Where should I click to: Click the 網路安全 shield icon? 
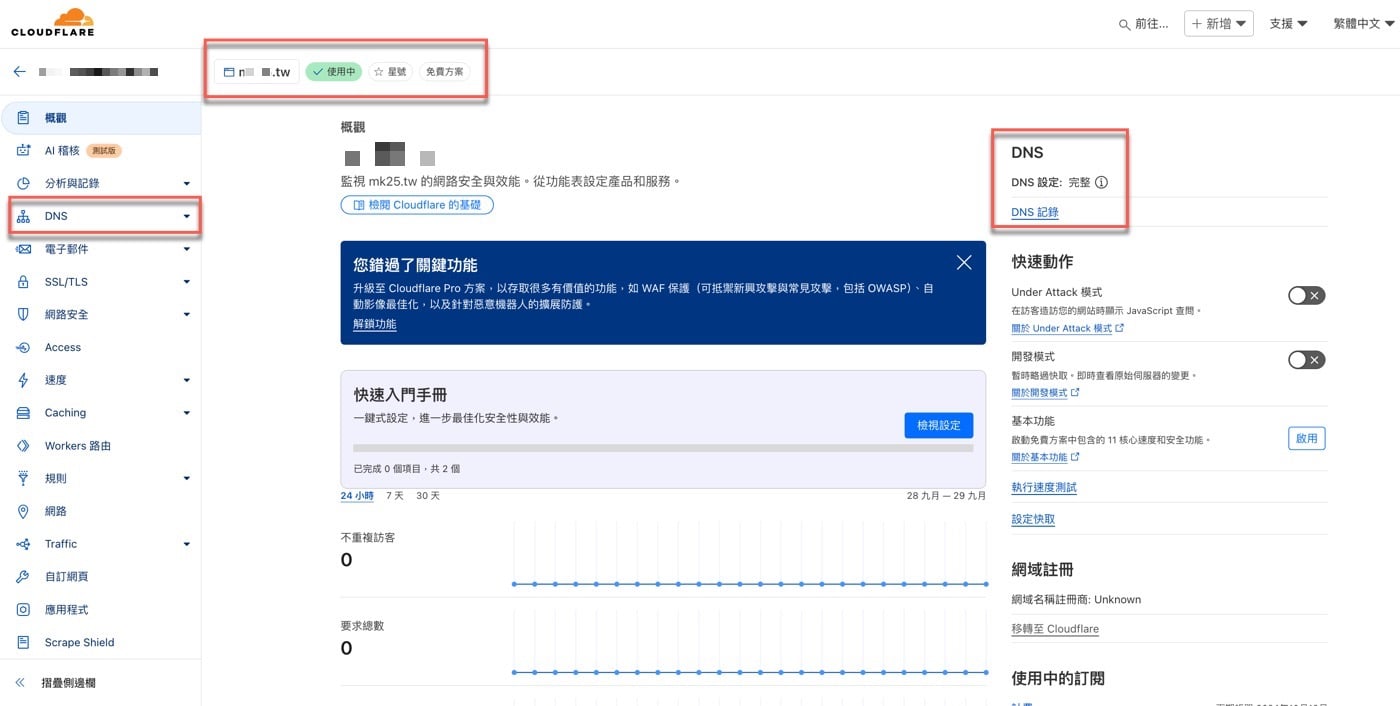coord(24,314)
